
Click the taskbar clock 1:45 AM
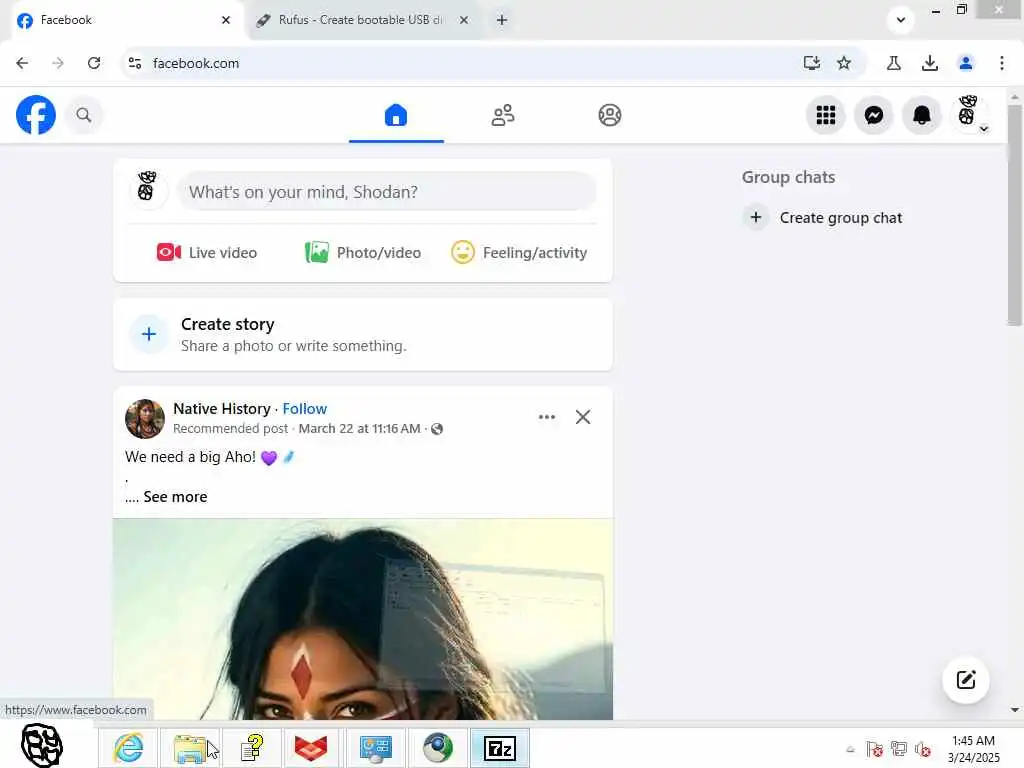point(973,741)
